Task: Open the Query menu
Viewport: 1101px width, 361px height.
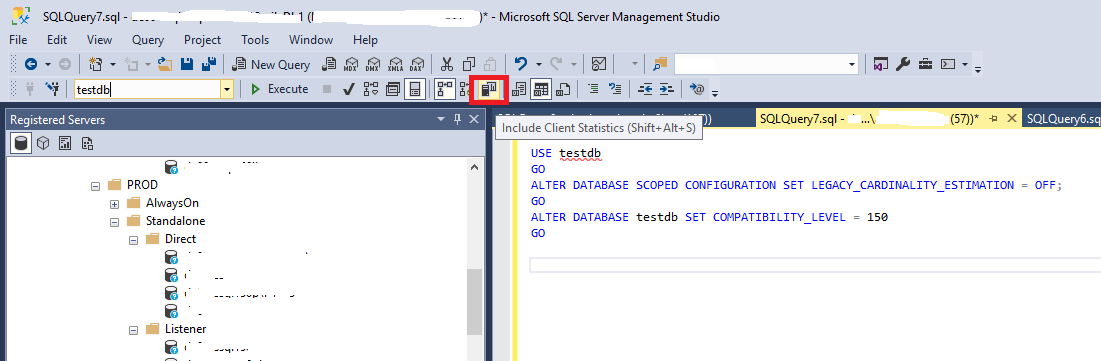Action: click(147, 40)
